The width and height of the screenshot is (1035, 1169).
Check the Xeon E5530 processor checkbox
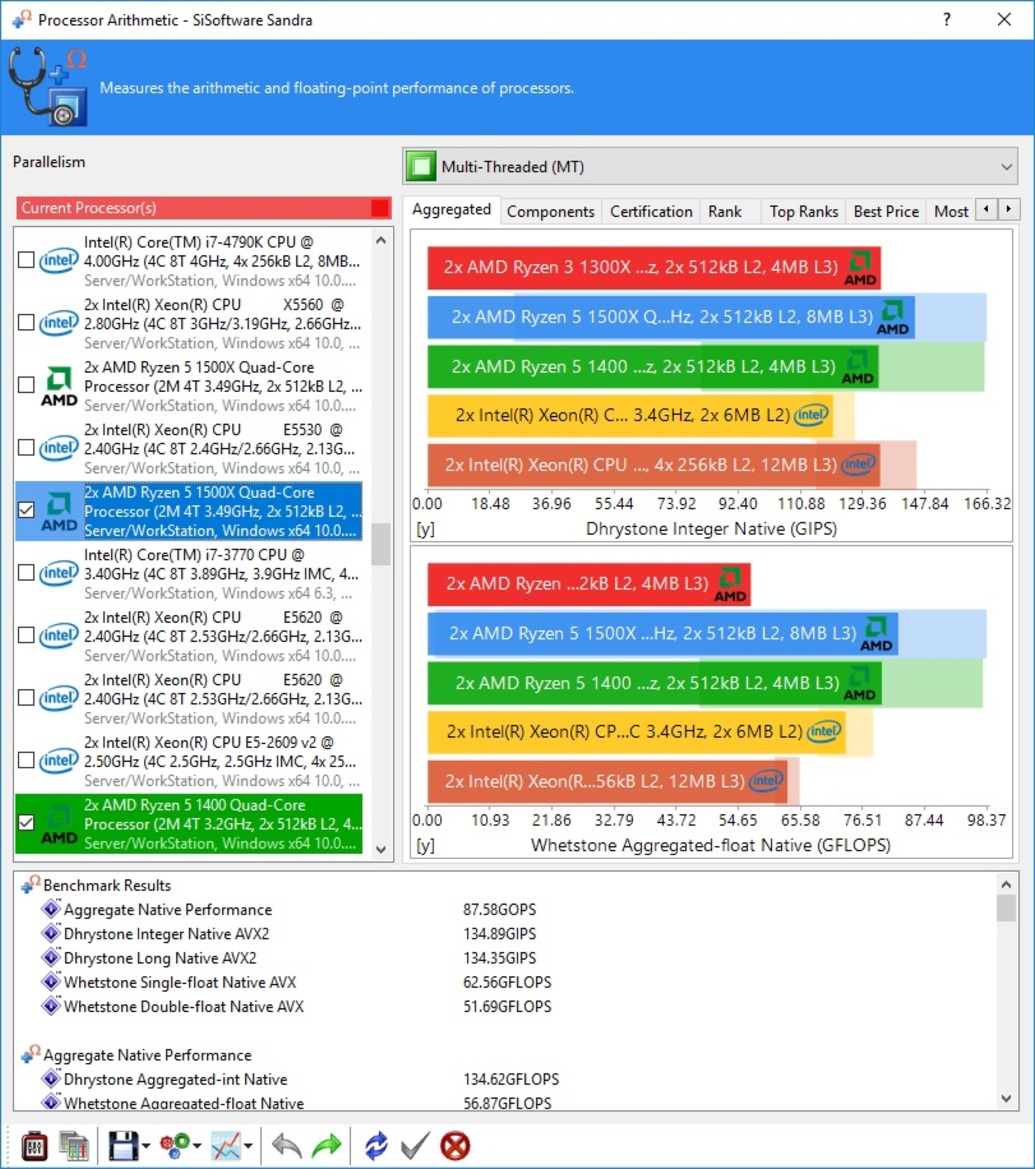coord(26,448)
